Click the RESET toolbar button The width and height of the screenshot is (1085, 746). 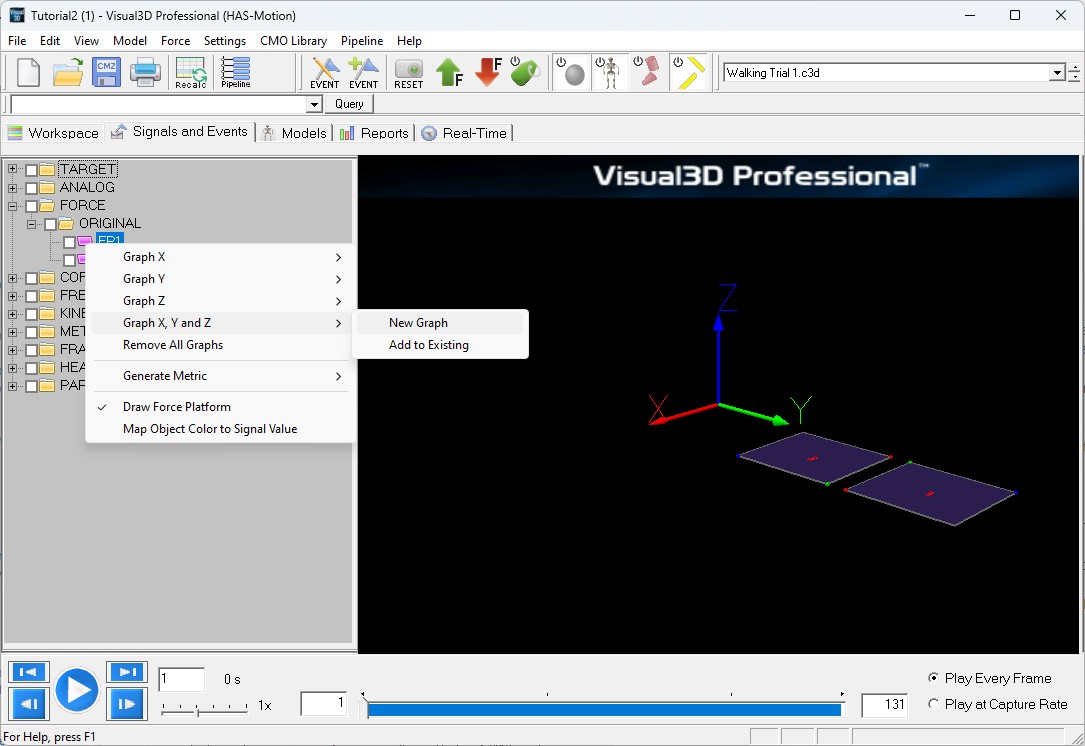408,73
